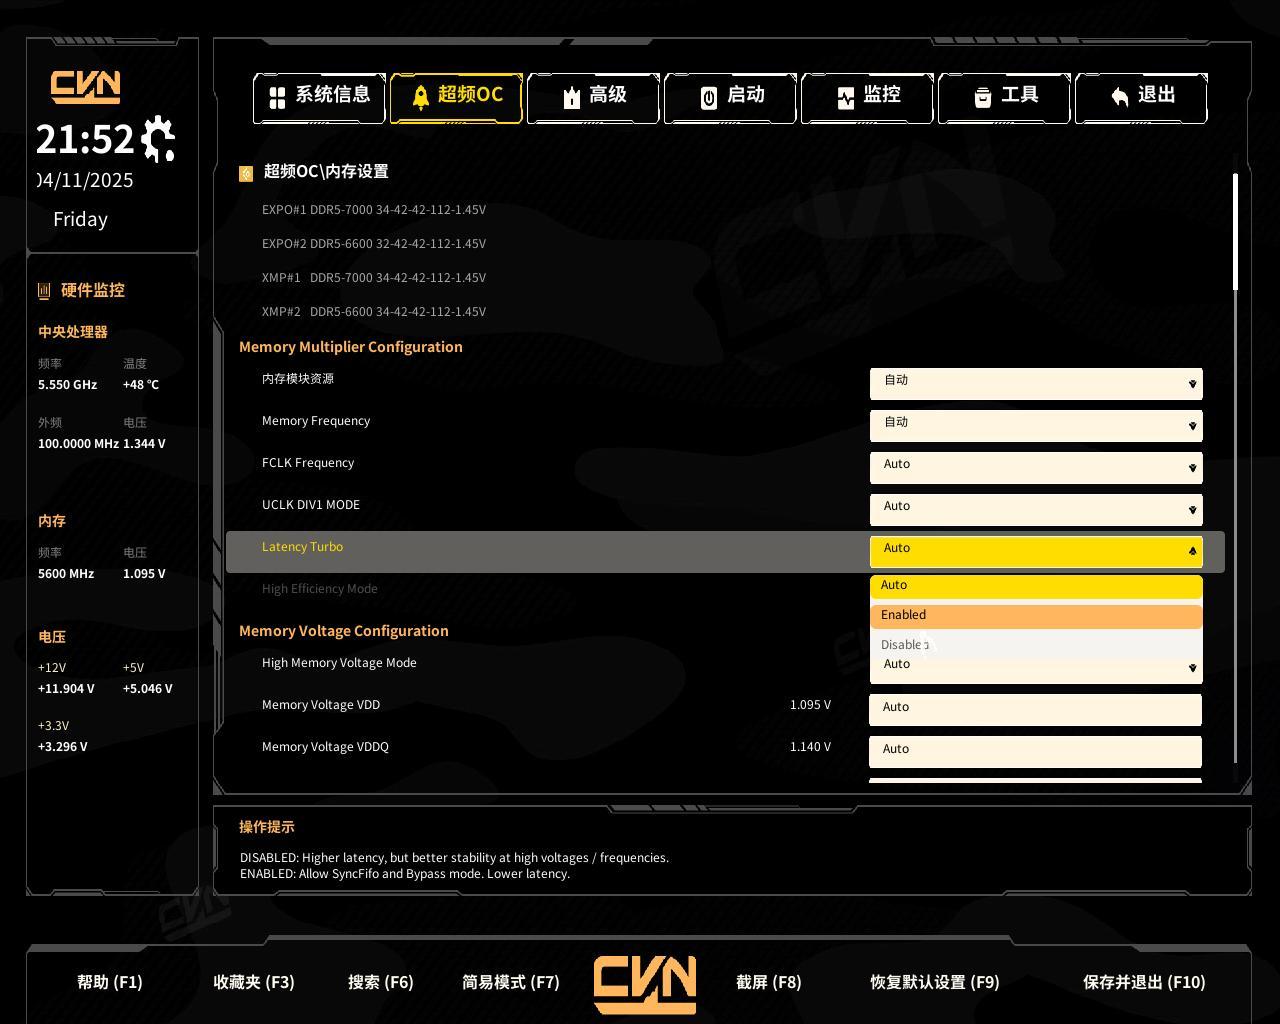
Task: Click the power icon on 启动 tab
Action: (708, 98)
